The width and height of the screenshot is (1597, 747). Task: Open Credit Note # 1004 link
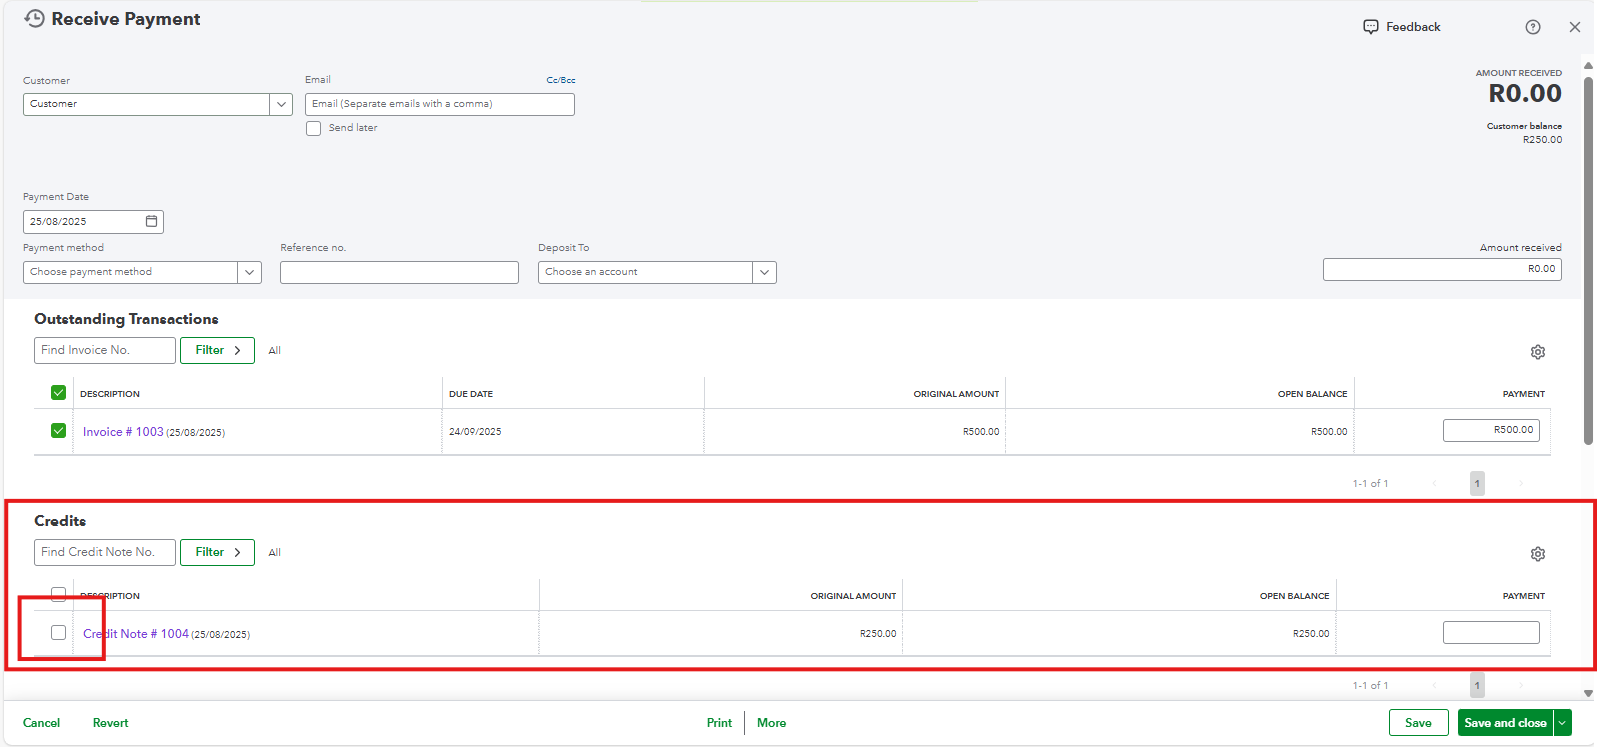coord(136,634)
